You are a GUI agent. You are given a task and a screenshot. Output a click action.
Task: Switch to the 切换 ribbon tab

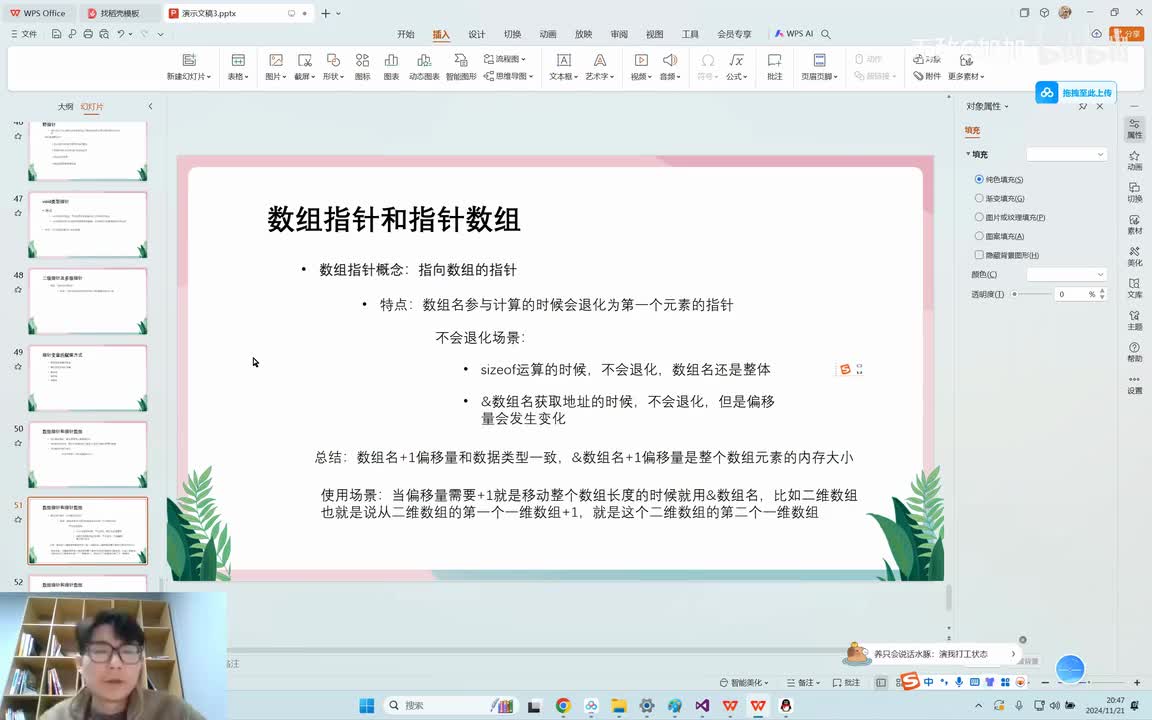coord(512,34)
